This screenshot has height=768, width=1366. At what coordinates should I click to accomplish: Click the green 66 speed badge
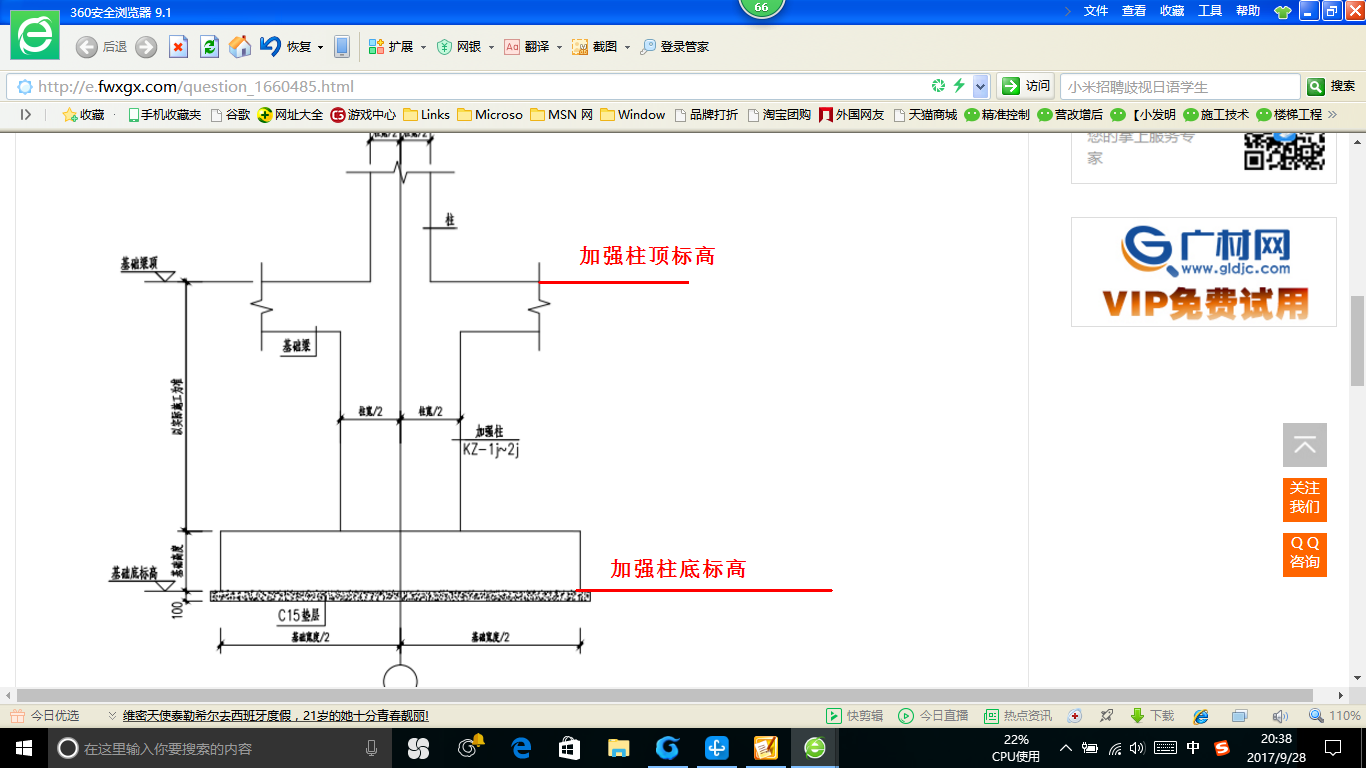coord(761,8)
